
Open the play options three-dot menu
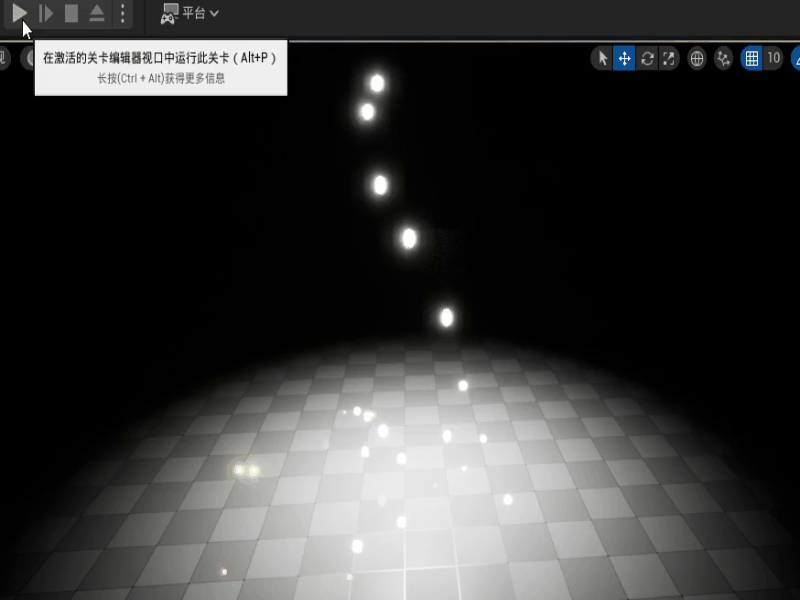(x=122, y=13)
